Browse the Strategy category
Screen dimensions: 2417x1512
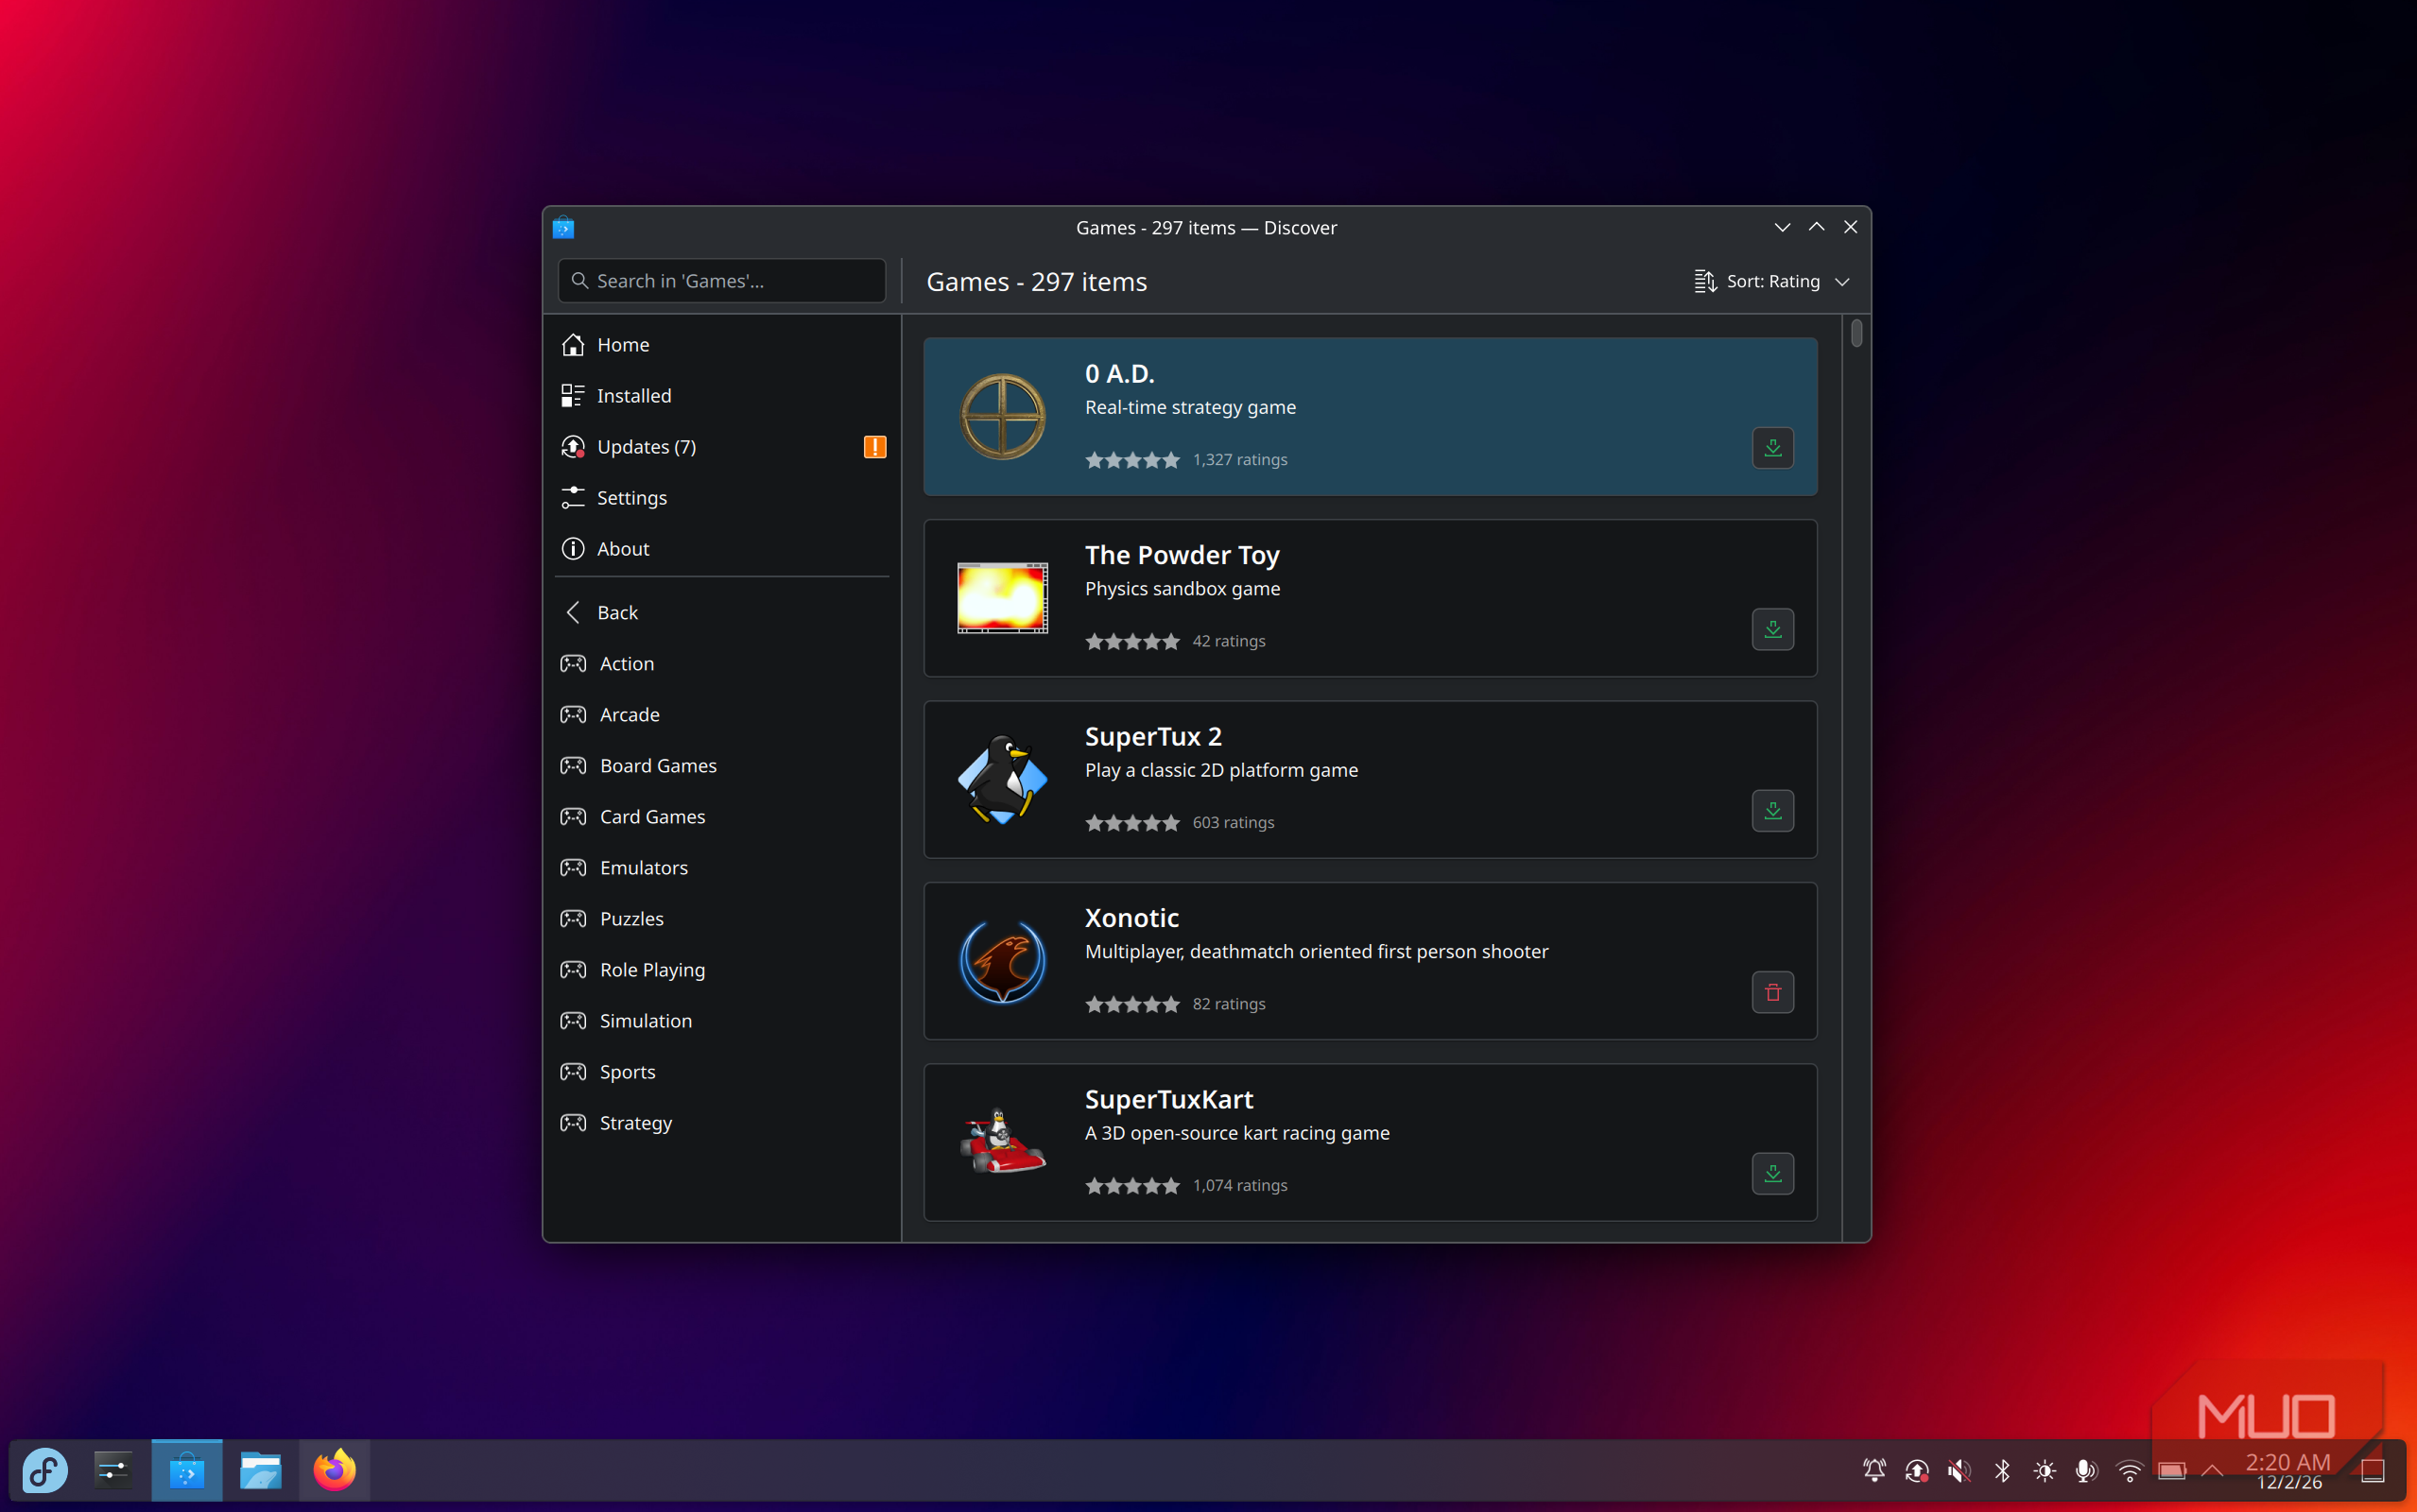click(722, 1122)
